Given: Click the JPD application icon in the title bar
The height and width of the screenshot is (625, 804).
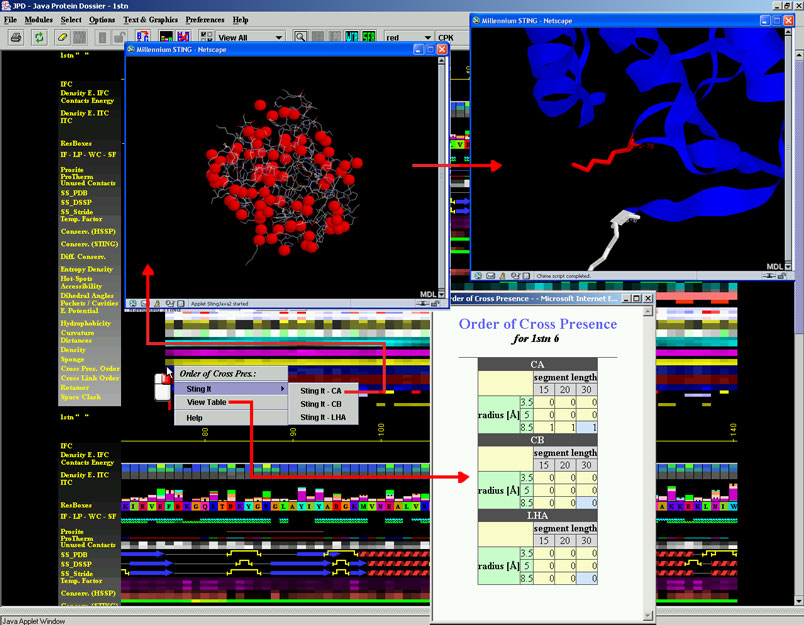Looking at the screenshot, I should pyautogui.click(x=6, y=6).
